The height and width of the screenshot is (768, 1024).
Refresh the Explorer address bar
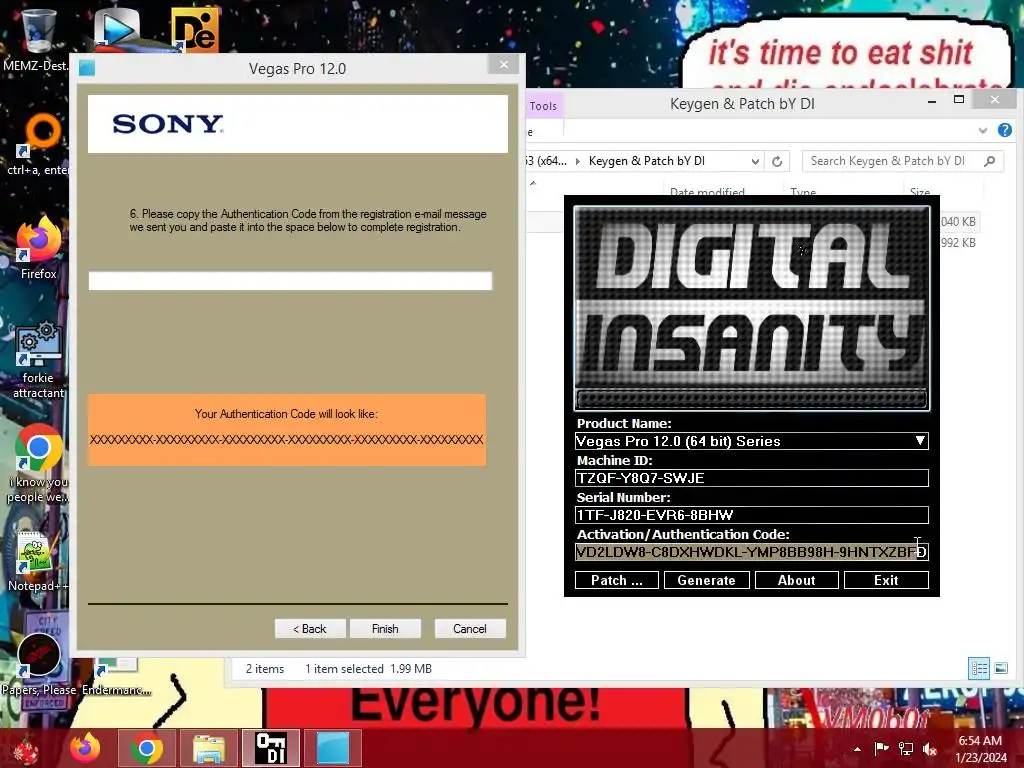pyautogui.click(x=776, y=161)
